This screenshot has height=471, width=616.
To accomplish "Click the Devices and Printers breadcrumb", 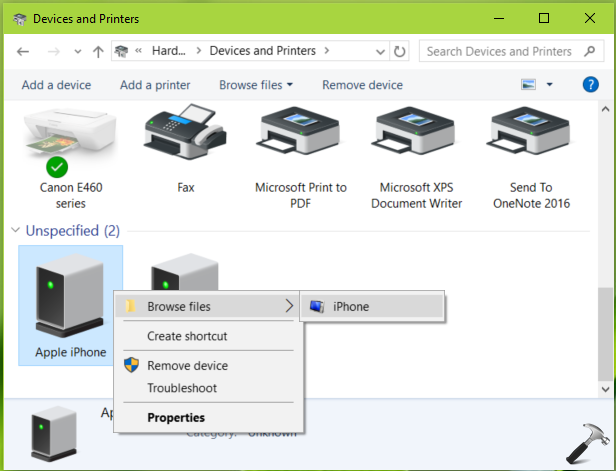I will click(262, 51).
